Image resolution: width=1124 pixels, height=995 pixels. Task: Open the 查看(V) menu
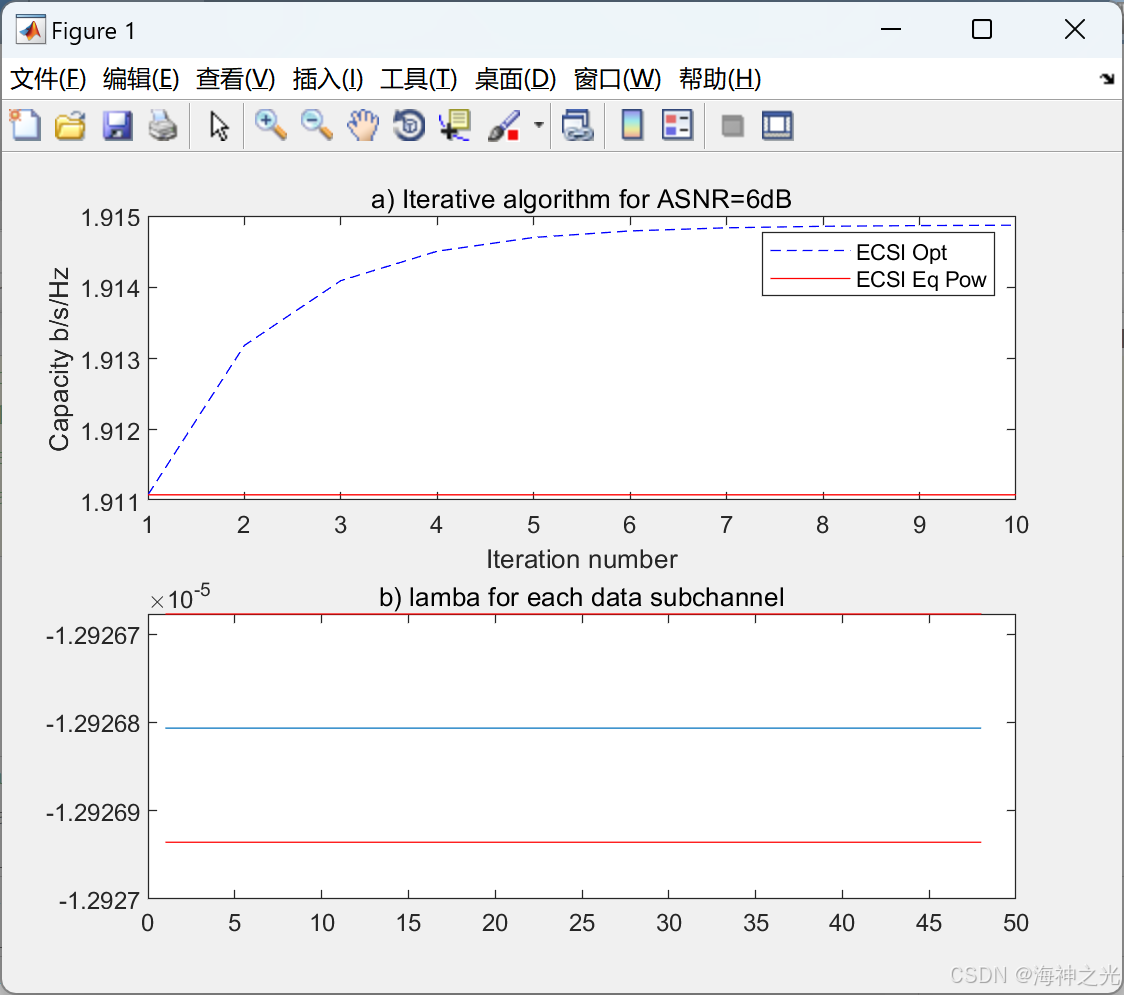pos(235,79)
